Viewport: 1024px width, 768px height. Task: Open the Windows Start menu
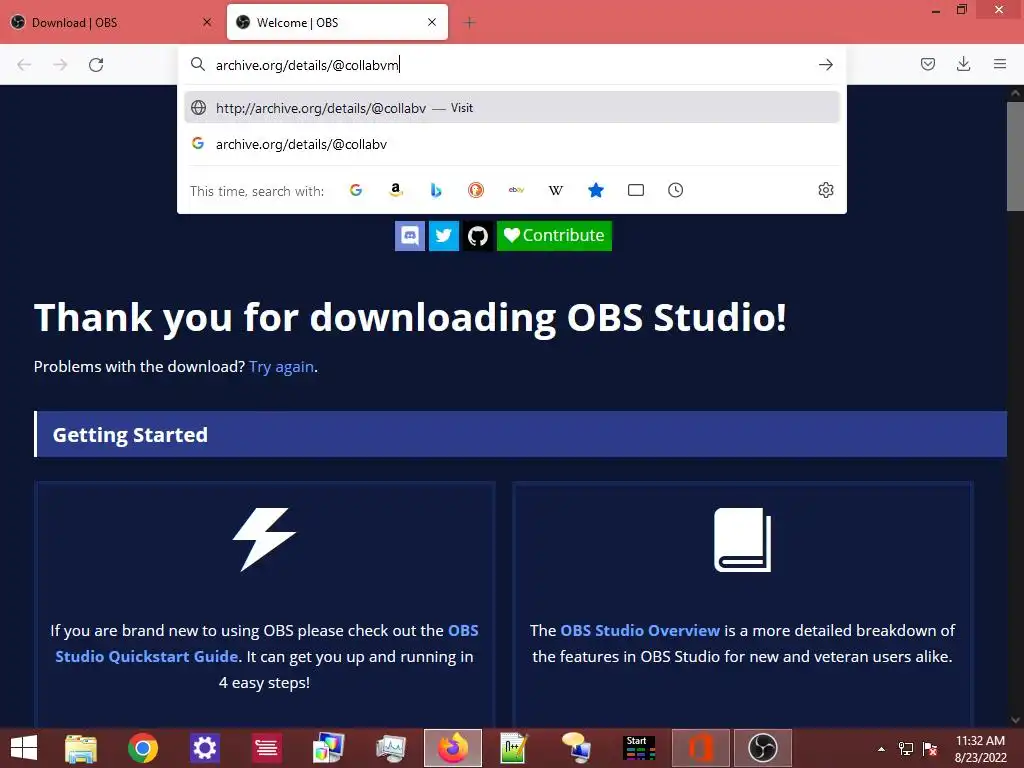[24, 748]
